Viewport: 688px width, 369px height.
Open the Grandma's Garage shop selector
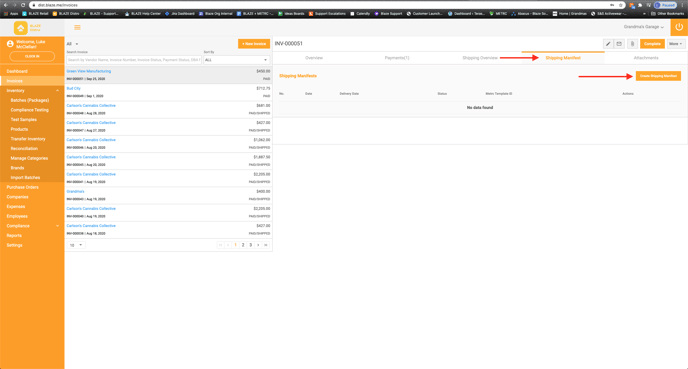(644, 27)
